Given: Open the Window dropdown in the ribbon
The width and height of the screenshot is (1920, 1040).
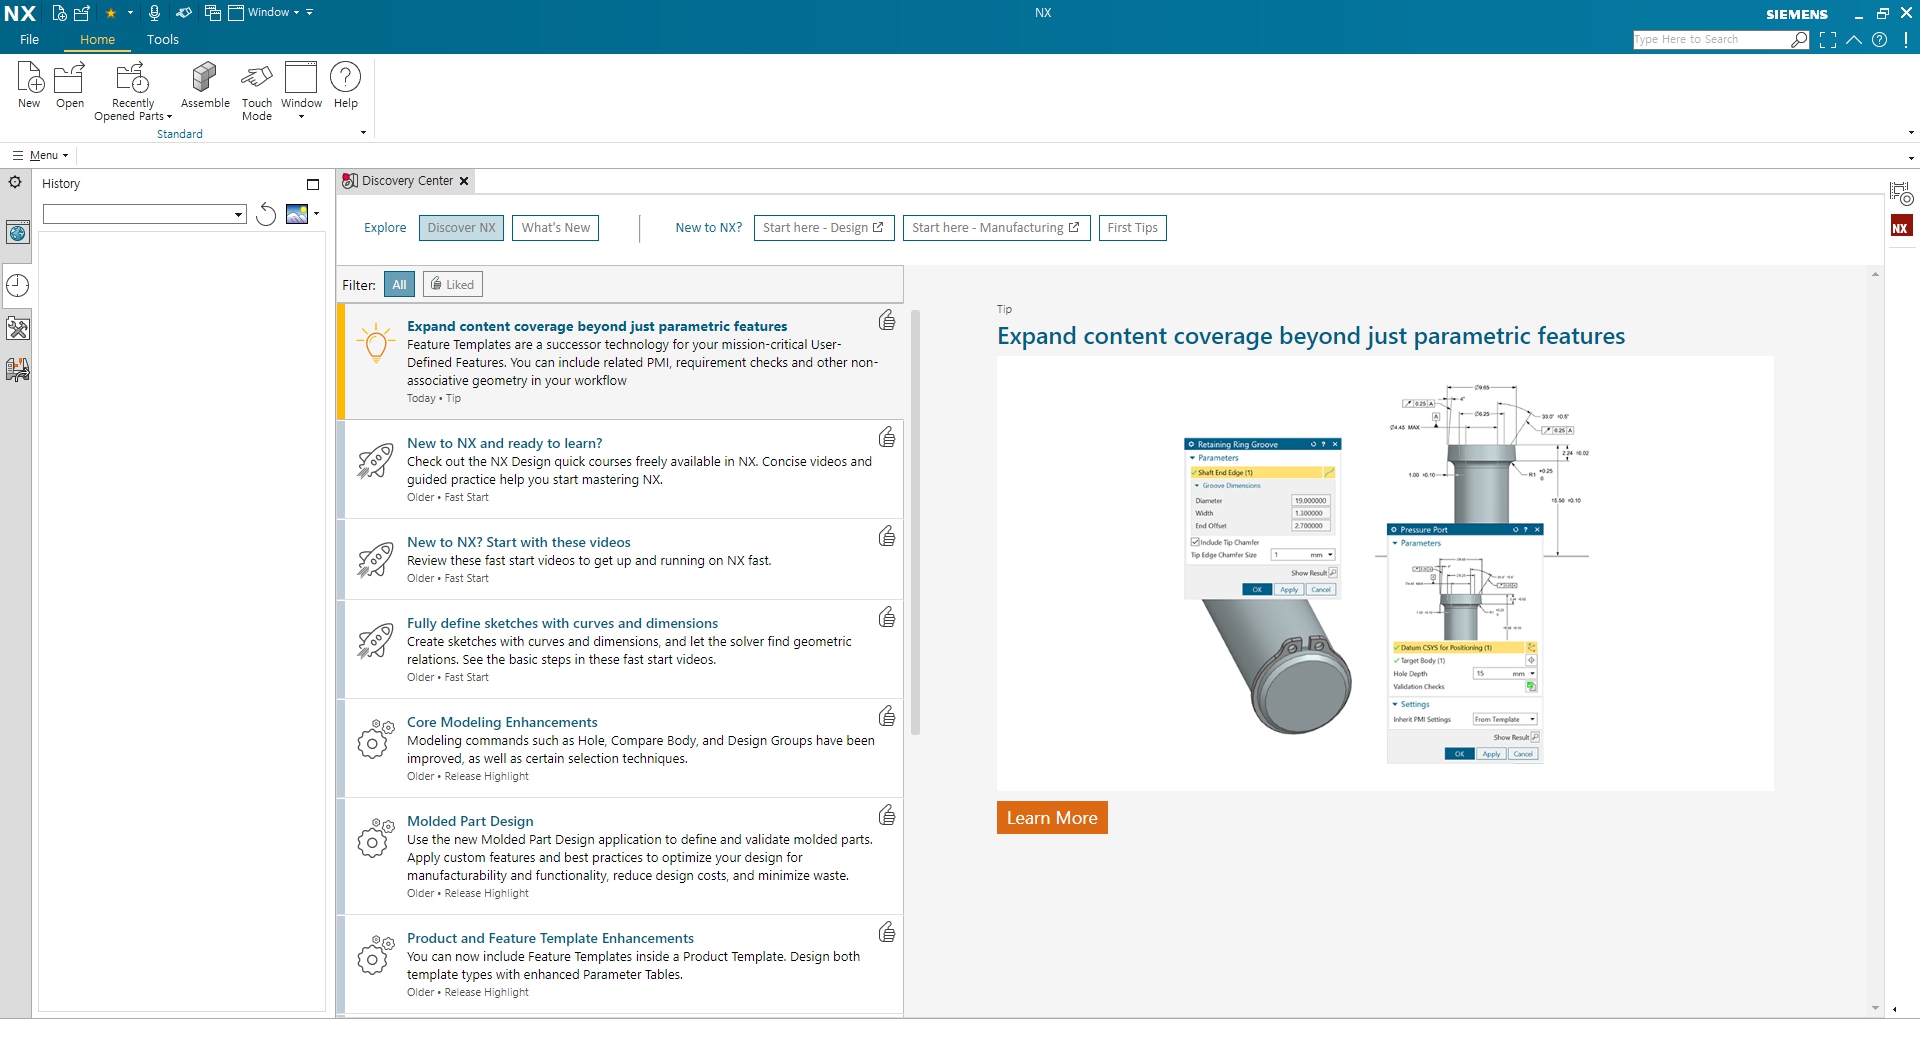Looking at the screenshot, I should [x=301, y=91].
